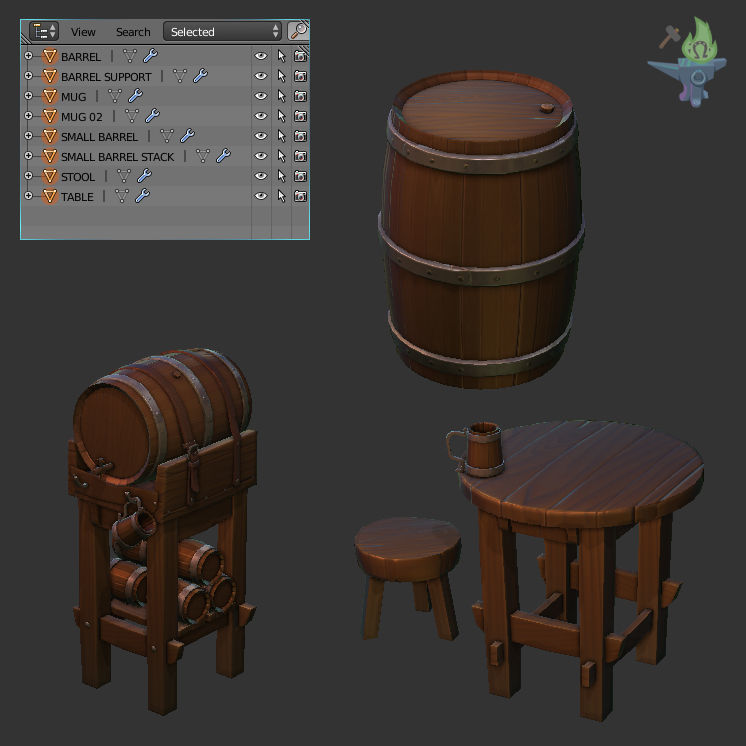The height and width of the screenshot is (746, 746).
Task: Click the BARREL object mesh icon
Action: pyautogui.click(x=49, y=56)
